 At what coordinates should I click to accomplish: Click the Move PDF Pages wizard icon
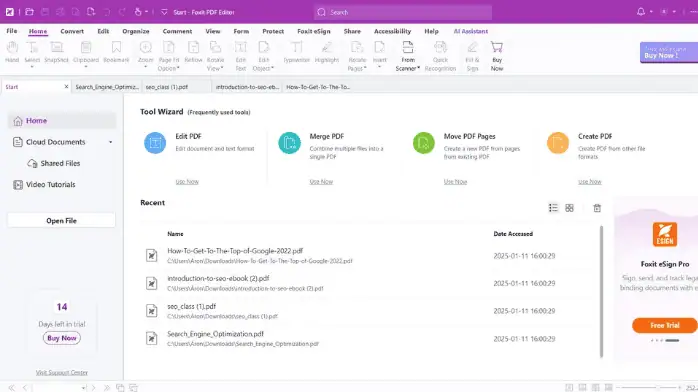coord(423,143)
